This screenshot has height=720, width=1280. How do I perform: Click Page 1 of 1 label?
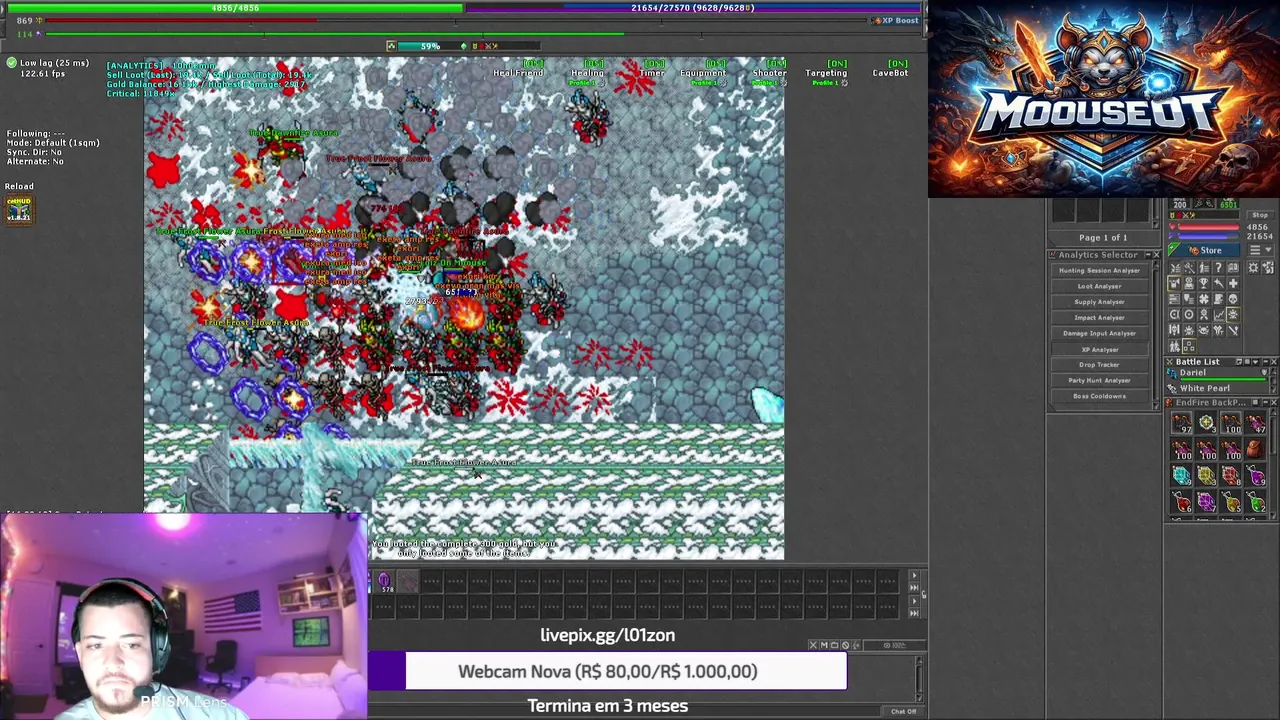pyautogui.click(x=1103, y=238)
